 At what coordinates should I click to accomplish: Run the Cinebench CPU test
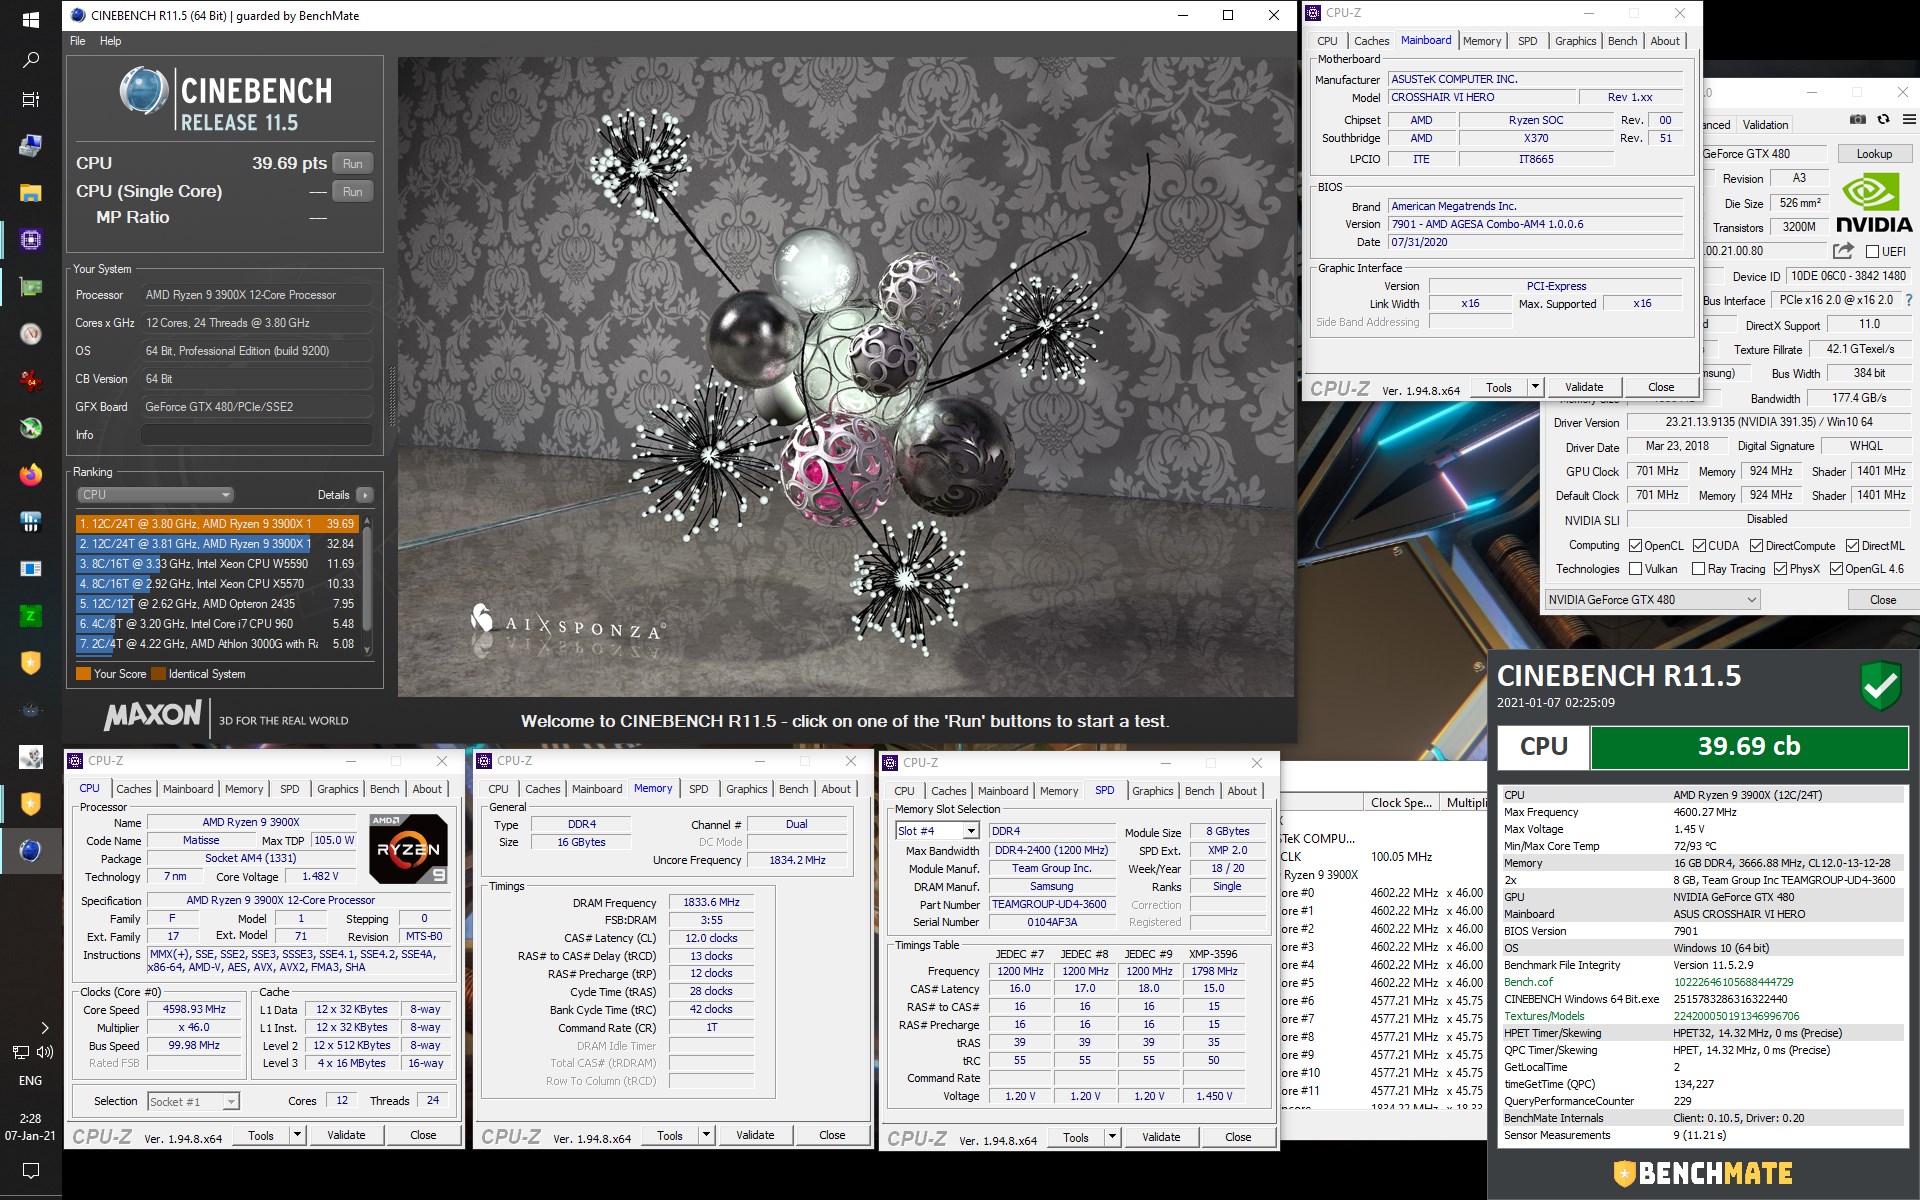(x=352, y=164)
